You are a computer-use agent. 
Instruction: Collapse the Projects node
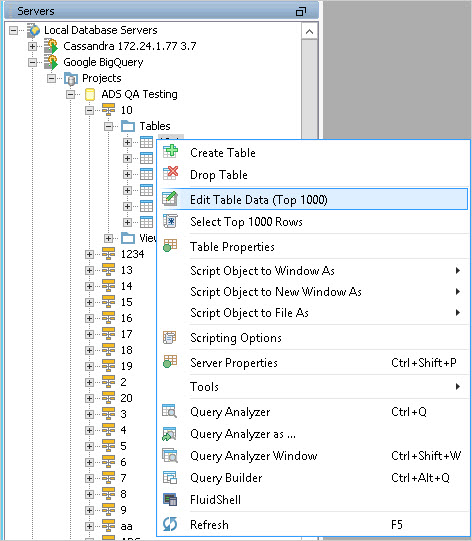(51, 78)
